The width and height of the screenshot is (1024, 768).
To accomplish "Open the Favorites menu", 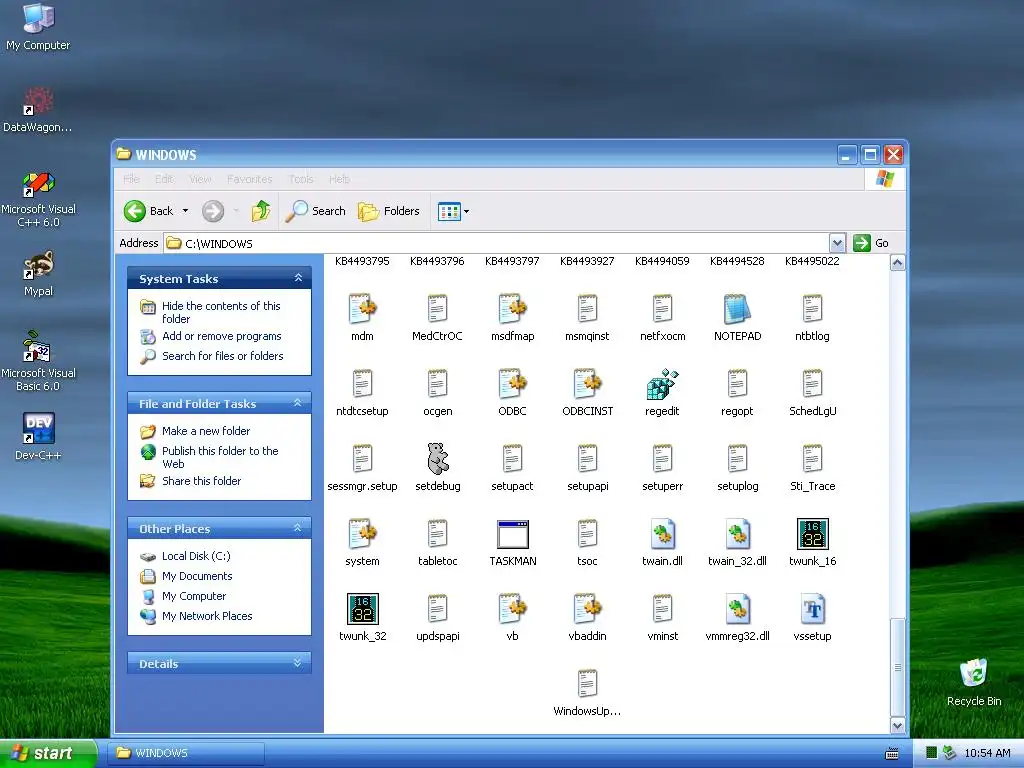I will coord(249,179).
